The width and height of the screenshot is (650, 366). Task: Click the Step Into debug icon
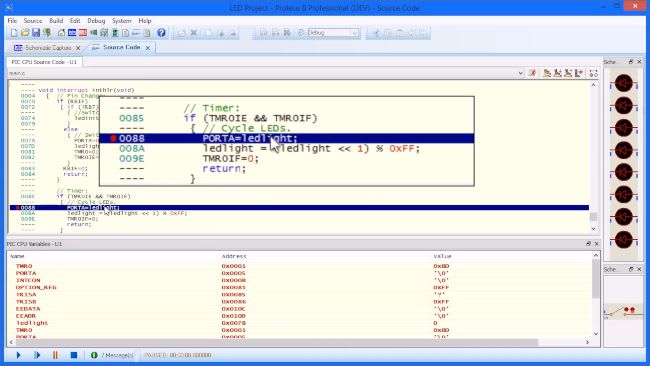[x=558, y=73]
